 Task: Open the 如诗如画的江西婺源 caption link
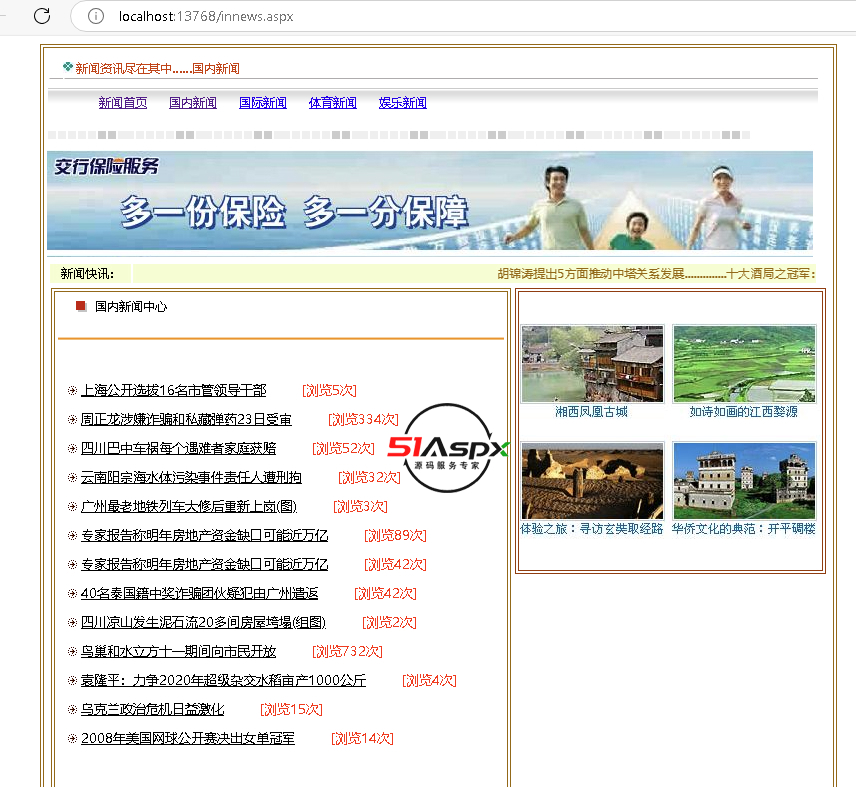pos(744,412)
